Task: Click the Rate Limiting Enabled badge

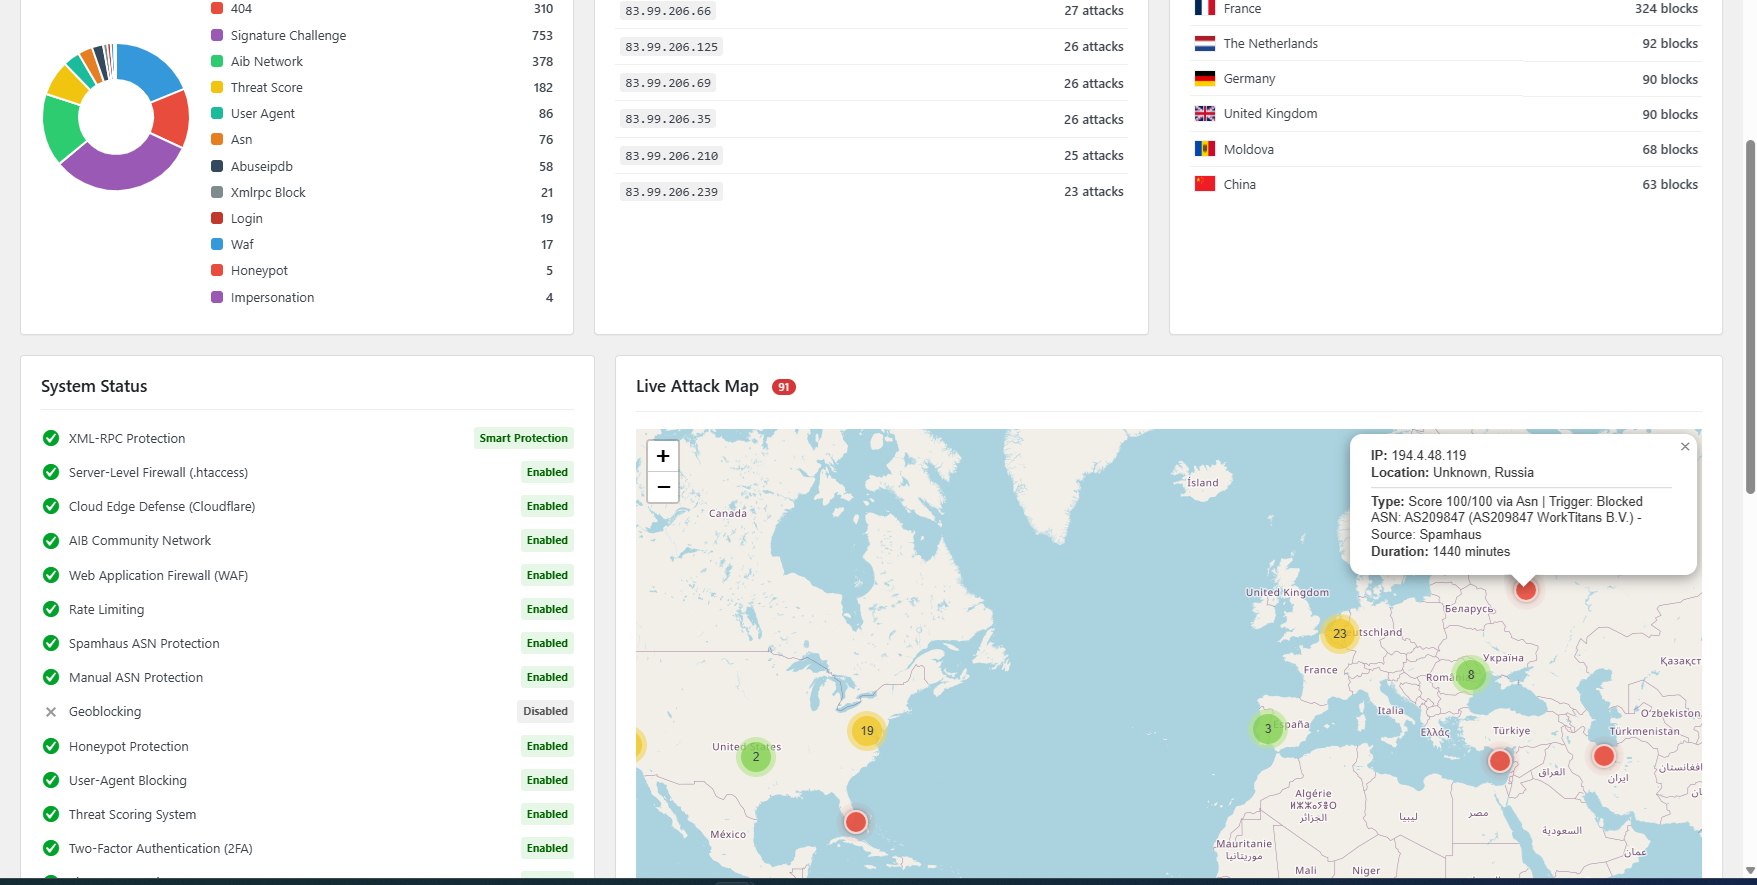Action: pyautogui.click(x=547, y=609)
